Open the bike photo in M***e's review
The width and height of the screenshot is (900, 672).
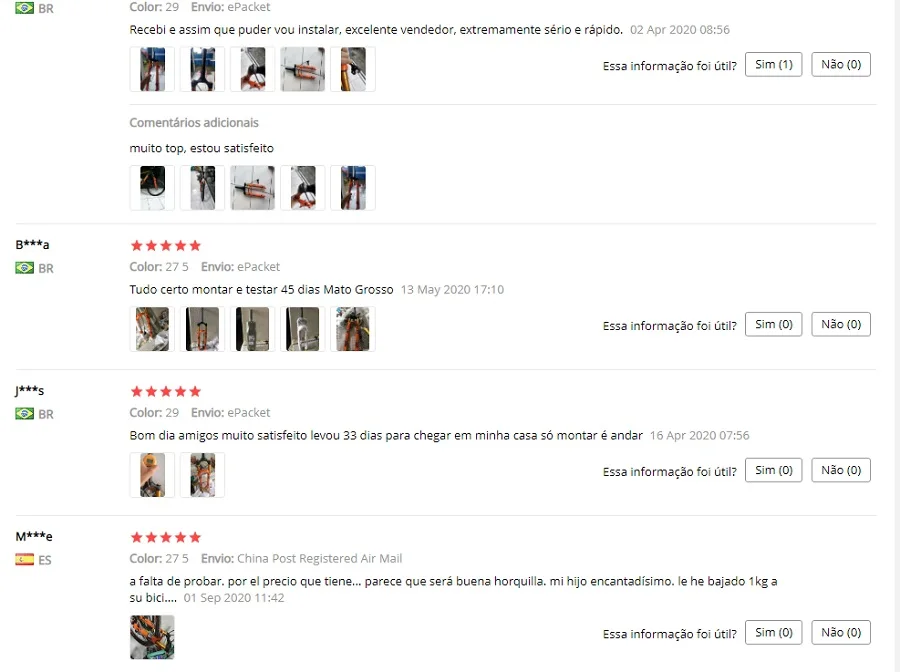pyautogui.click(x=152, y=637)
